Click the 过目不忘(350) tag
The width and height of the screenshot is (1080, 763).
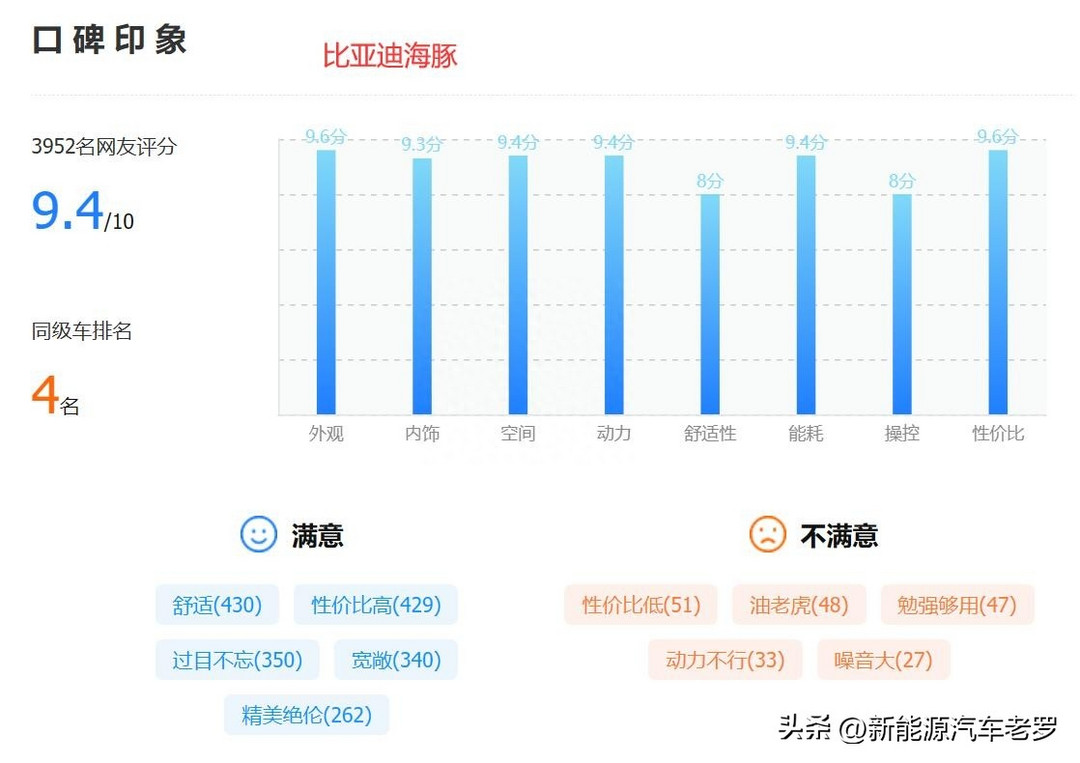coord(237,660)
